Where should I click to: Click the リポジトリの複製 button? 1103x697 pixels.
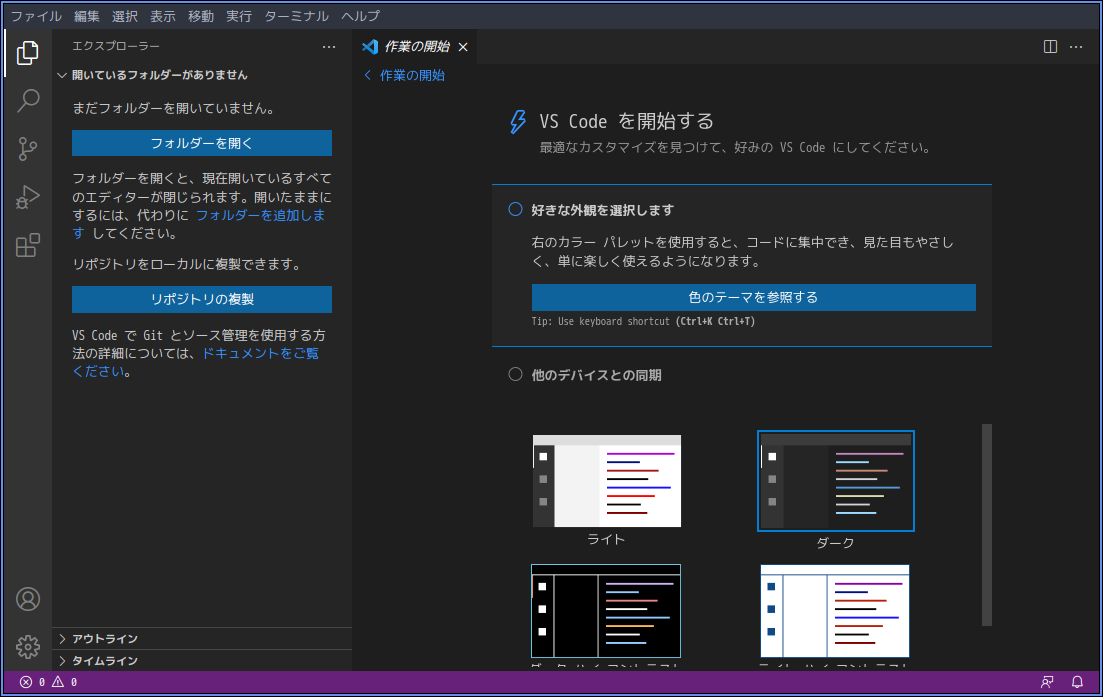click(x=202, y=299)
